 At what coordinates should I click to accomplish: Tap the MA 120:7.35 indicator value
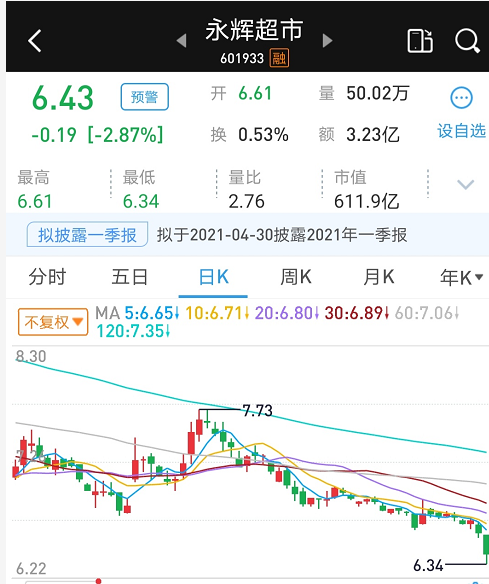pyautogui.click(x=133, y=331)
